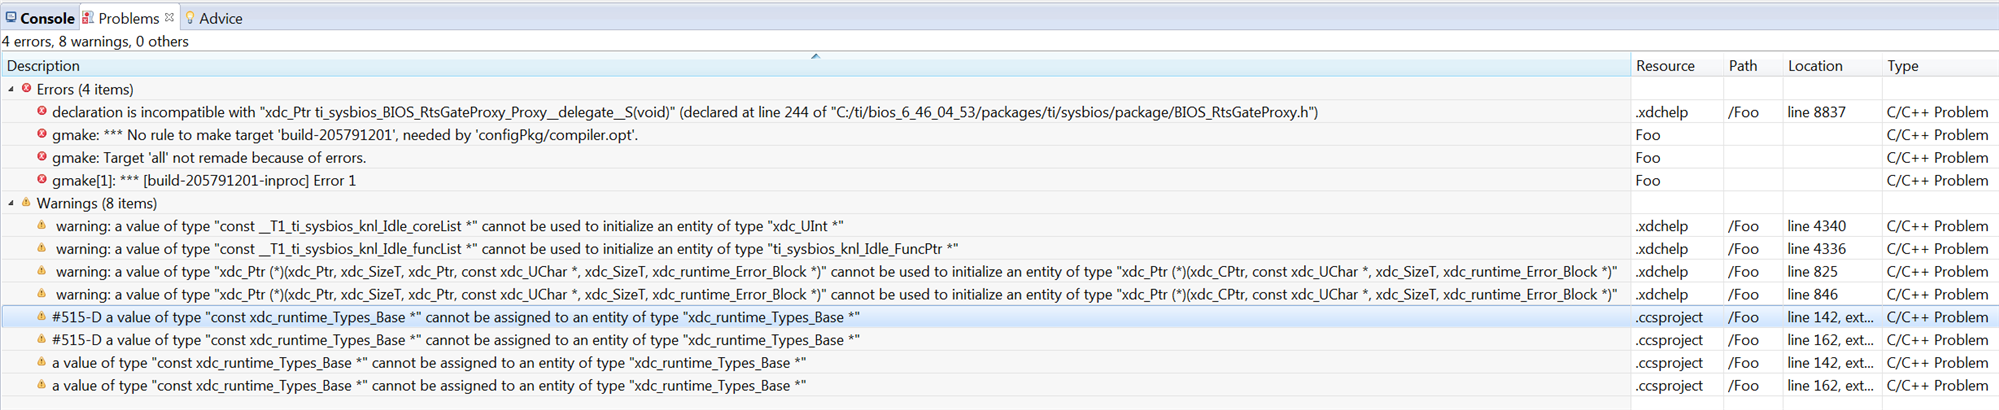1999x410 pixels.
Task: Click the warning icon beside 'Warnings (8 items)'
Action: pyautogui.click(x=27, y=203)
